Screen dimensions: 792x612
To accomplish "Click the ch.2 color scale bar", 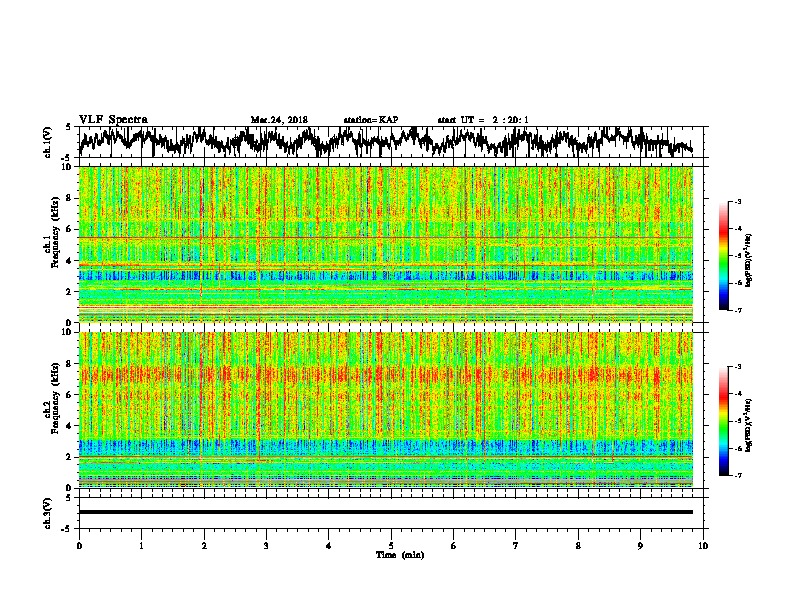I will [x=723, y=421].
